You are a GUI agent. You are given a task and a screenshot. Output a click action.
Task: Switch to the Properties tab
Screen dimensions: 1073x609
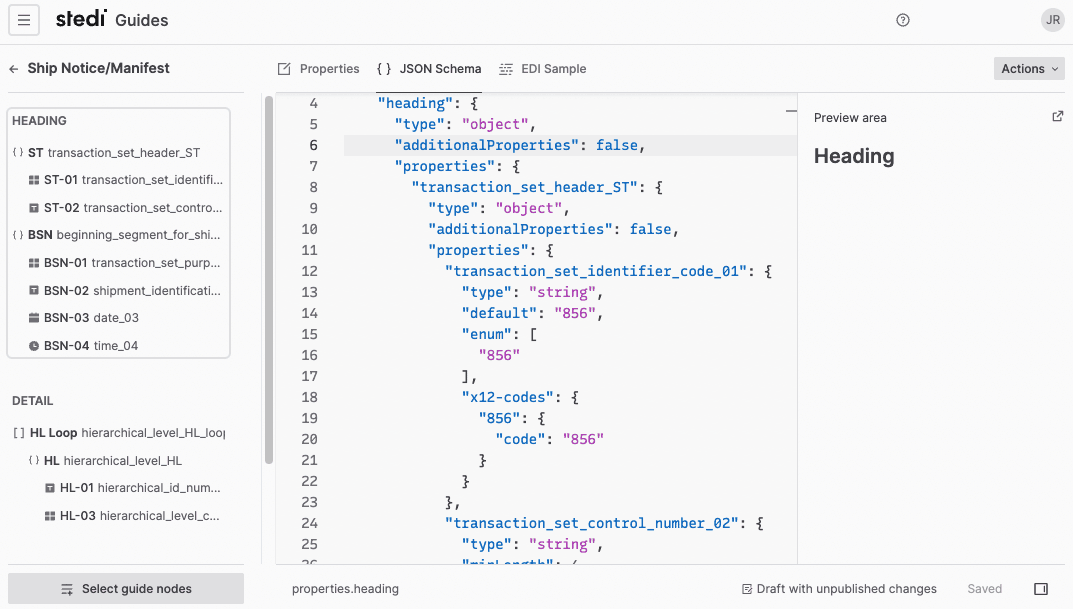click(318, 68)
